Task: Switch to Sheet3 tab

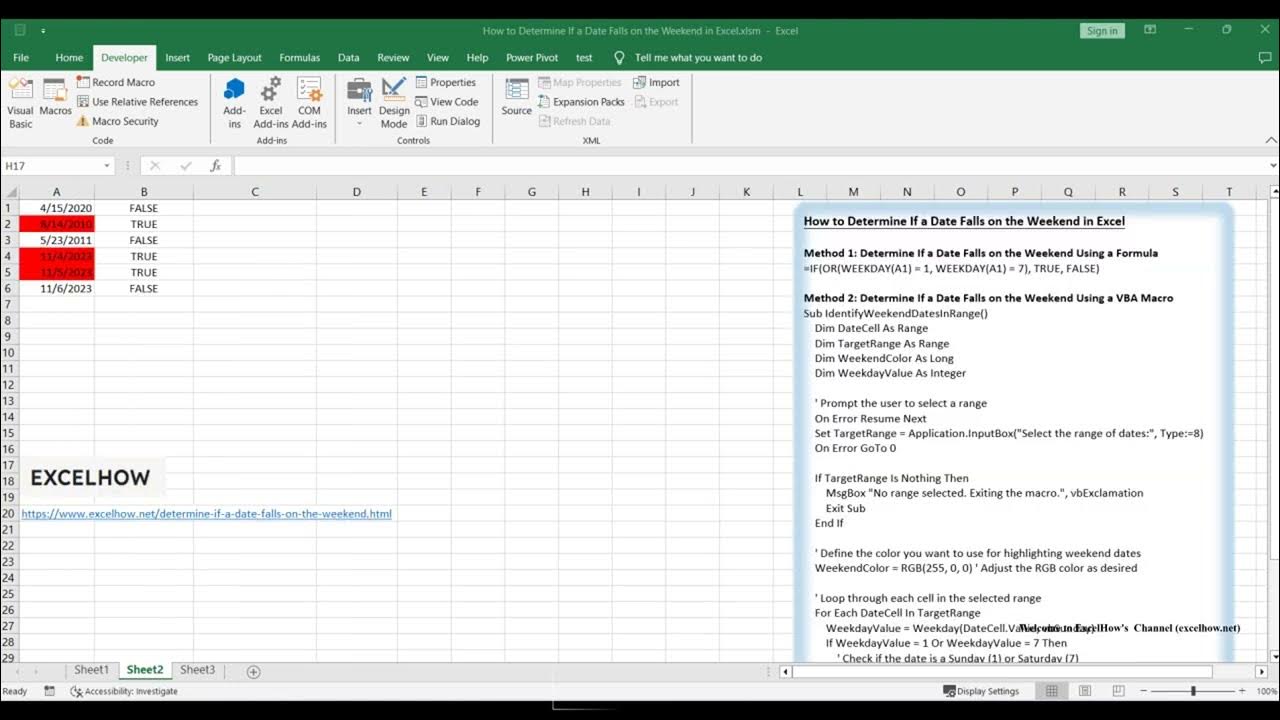Action: click(197, 670)
